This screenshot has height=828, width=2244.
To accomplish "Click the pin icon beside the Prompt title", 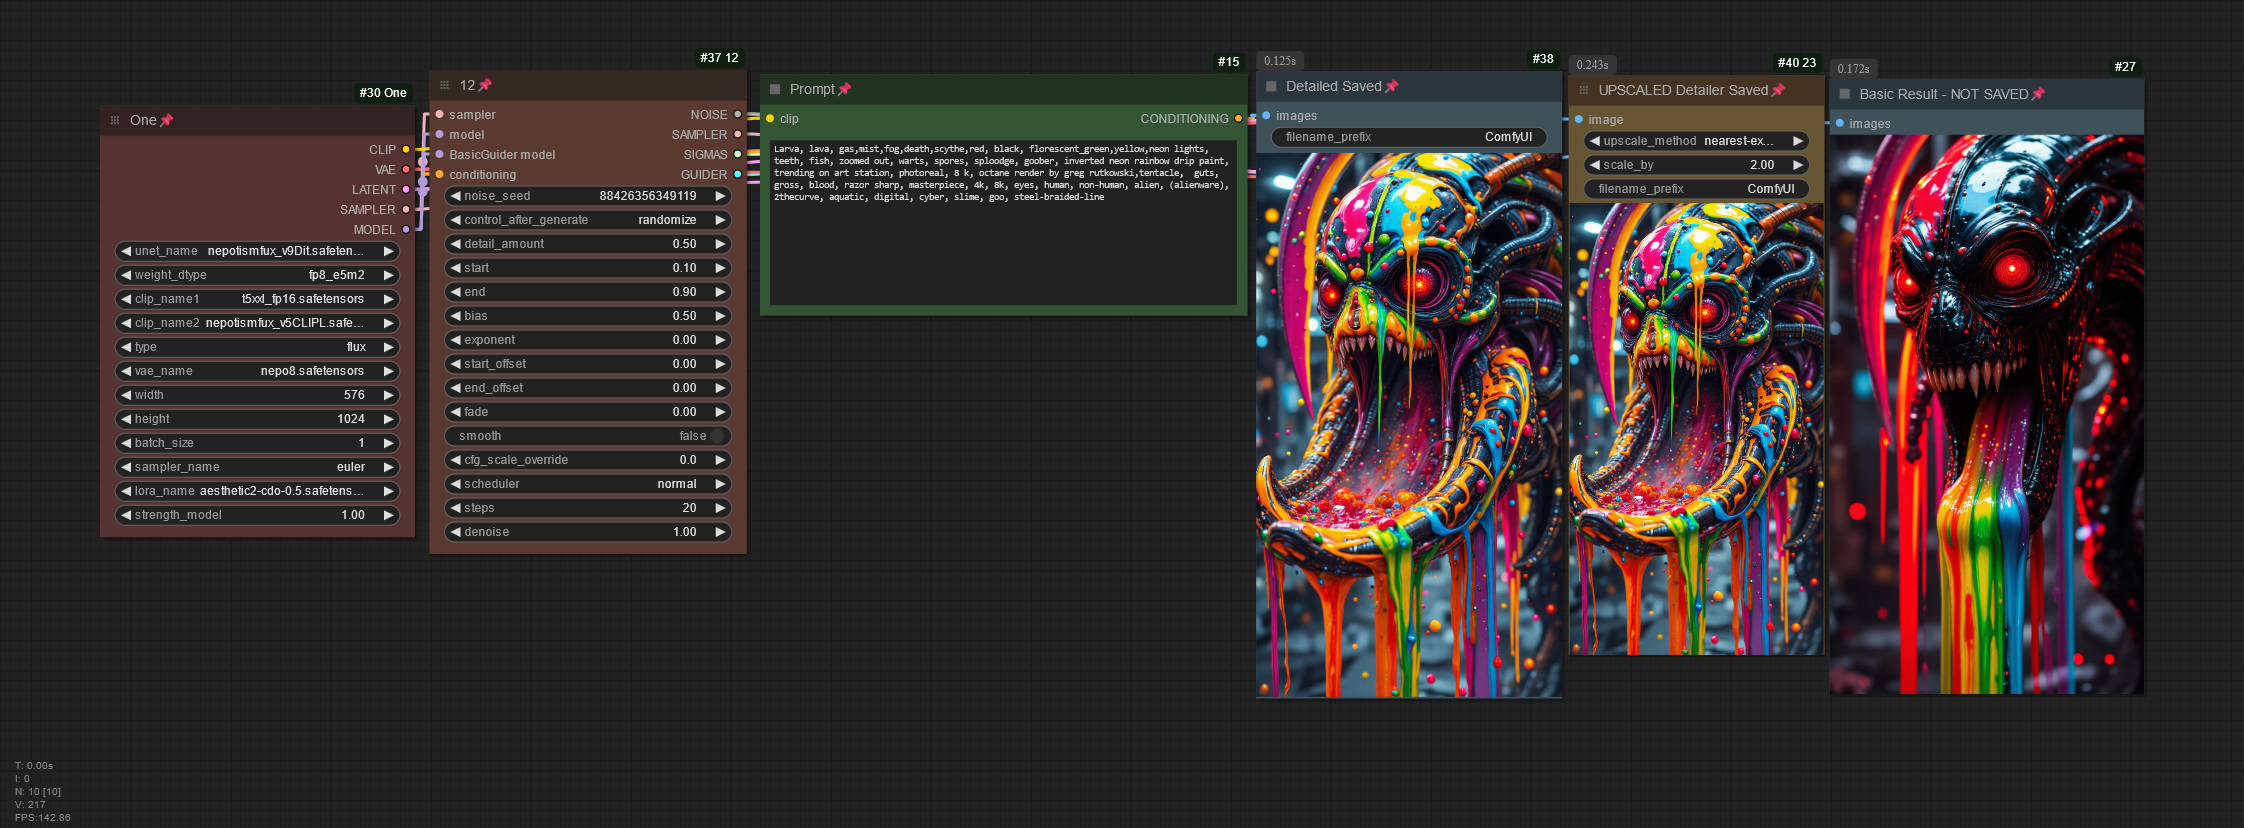I will point(845,89).
